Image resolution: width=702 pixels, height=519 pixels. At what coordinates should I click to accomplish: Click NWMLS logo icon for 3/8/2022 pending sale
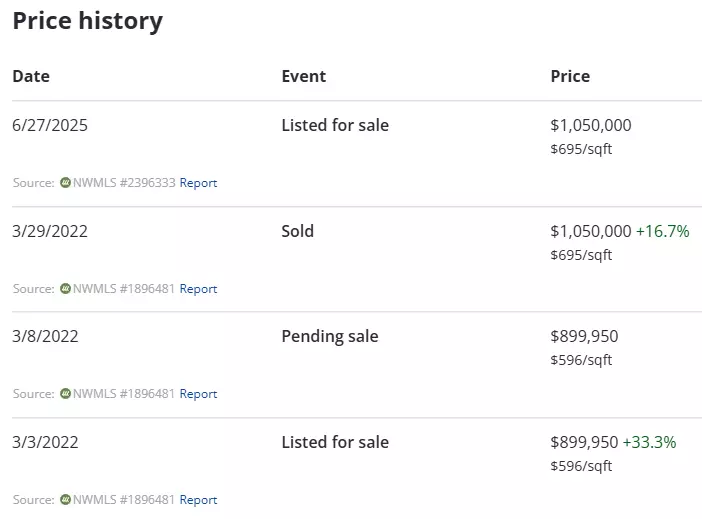tap(65, 394)
